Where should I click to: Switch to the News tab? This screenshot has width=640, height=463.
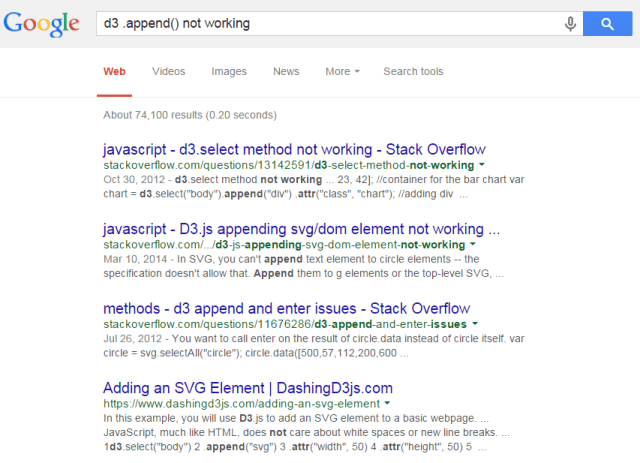(x=286, y=71)
